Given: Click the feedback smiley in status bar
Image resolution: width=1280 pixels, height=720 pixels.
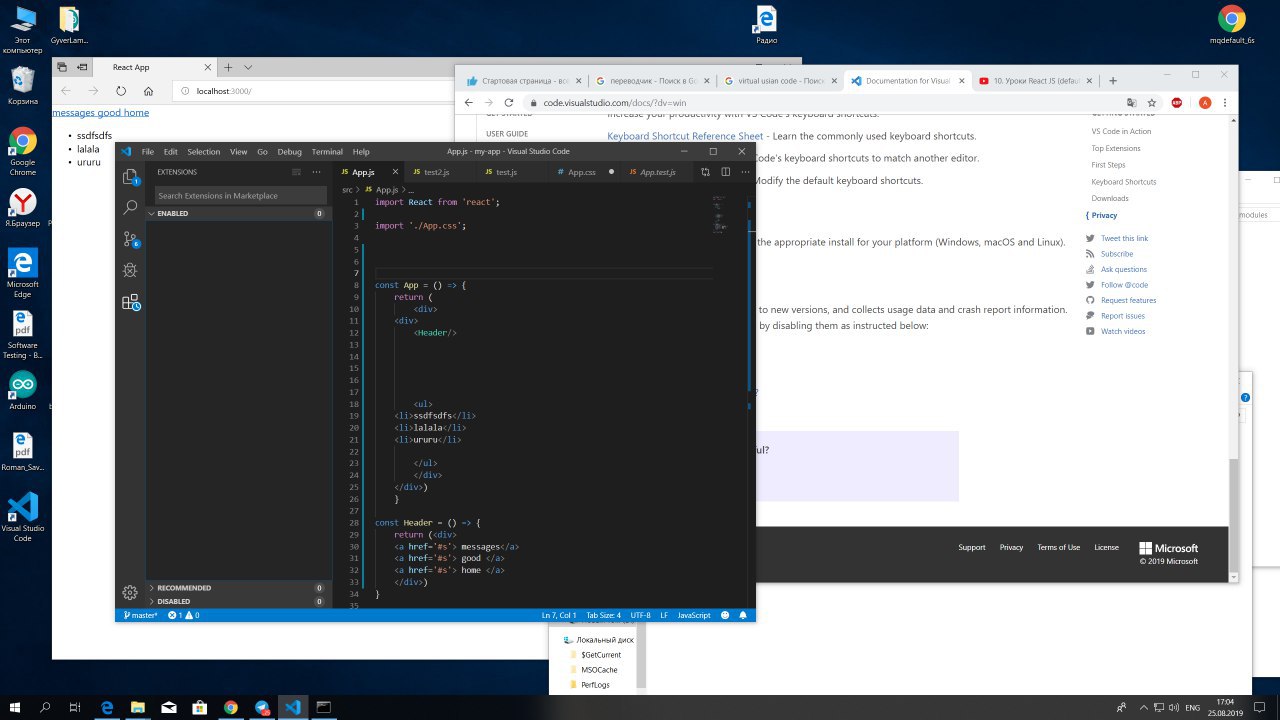Looking at the screenshot, I should click(x=725, y=615).
